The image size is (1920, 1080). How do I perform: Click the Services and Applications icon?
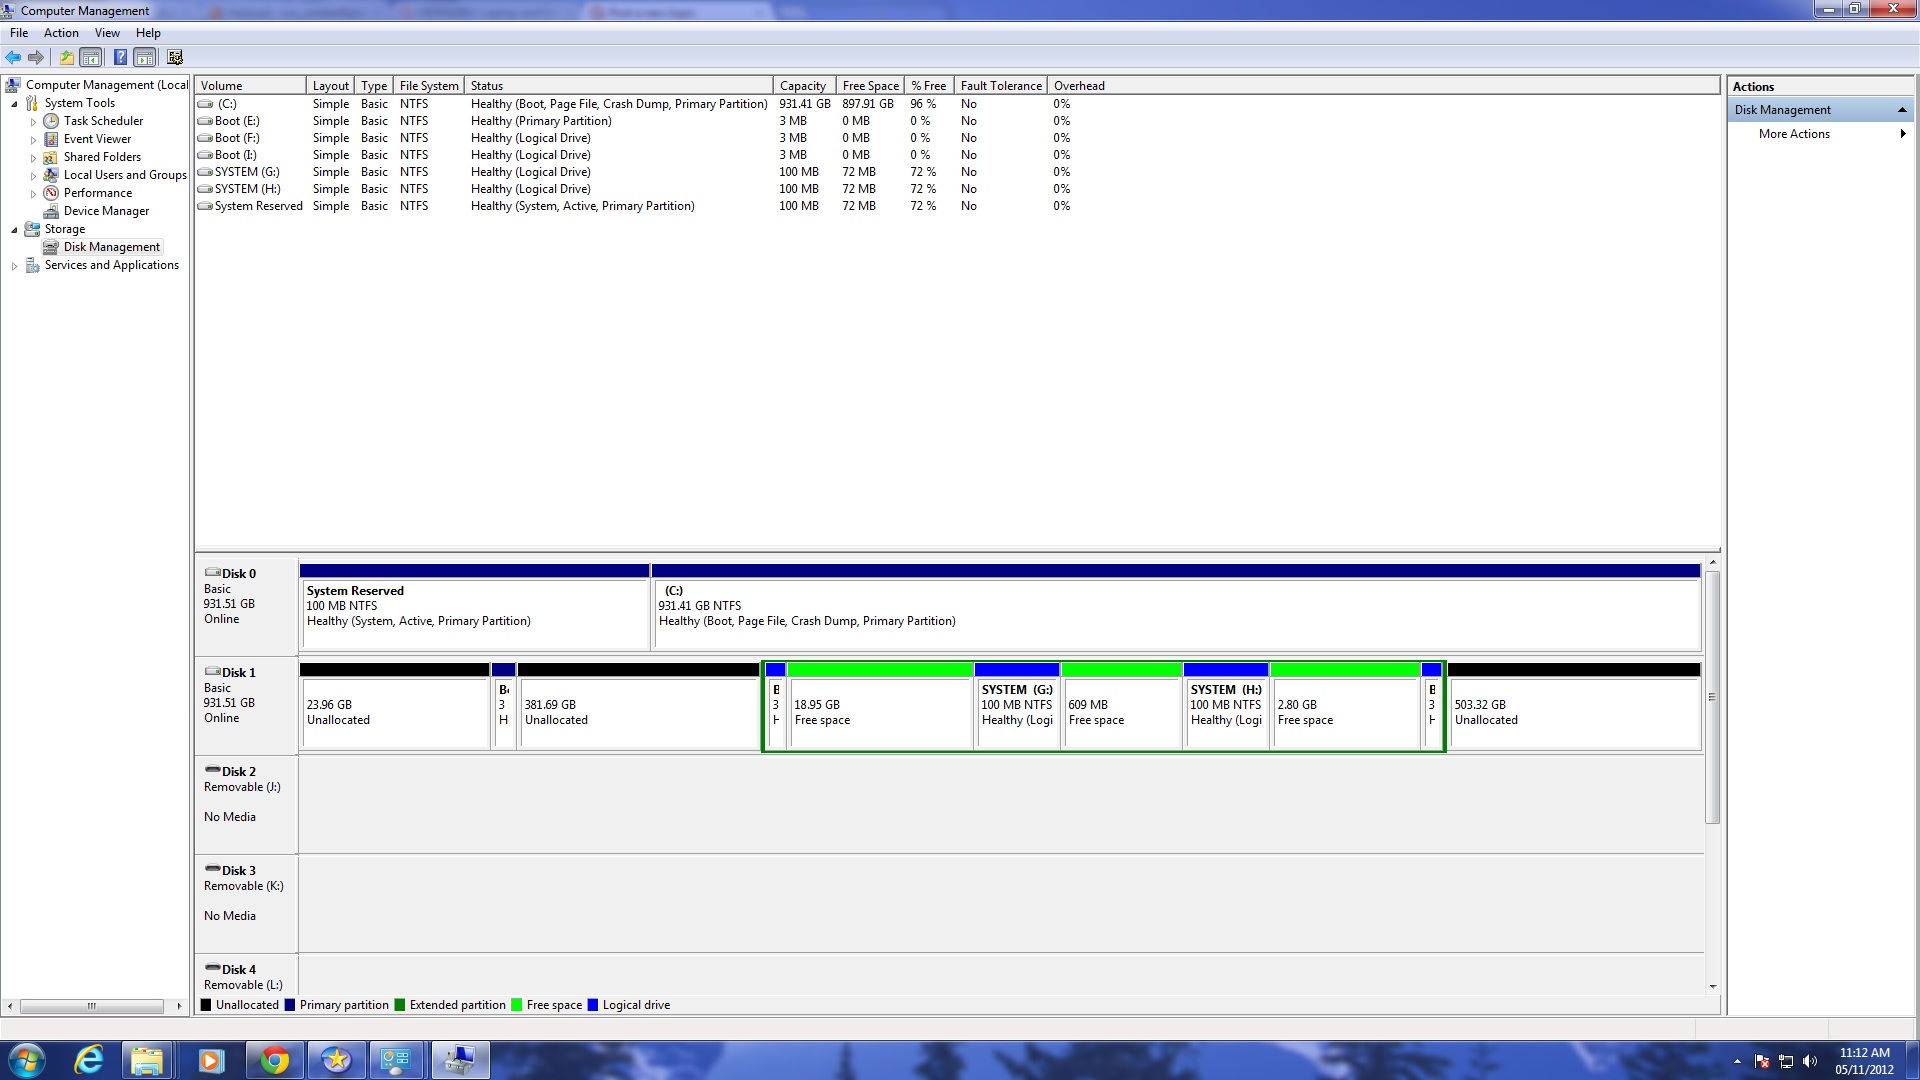[x=32, y=265]
